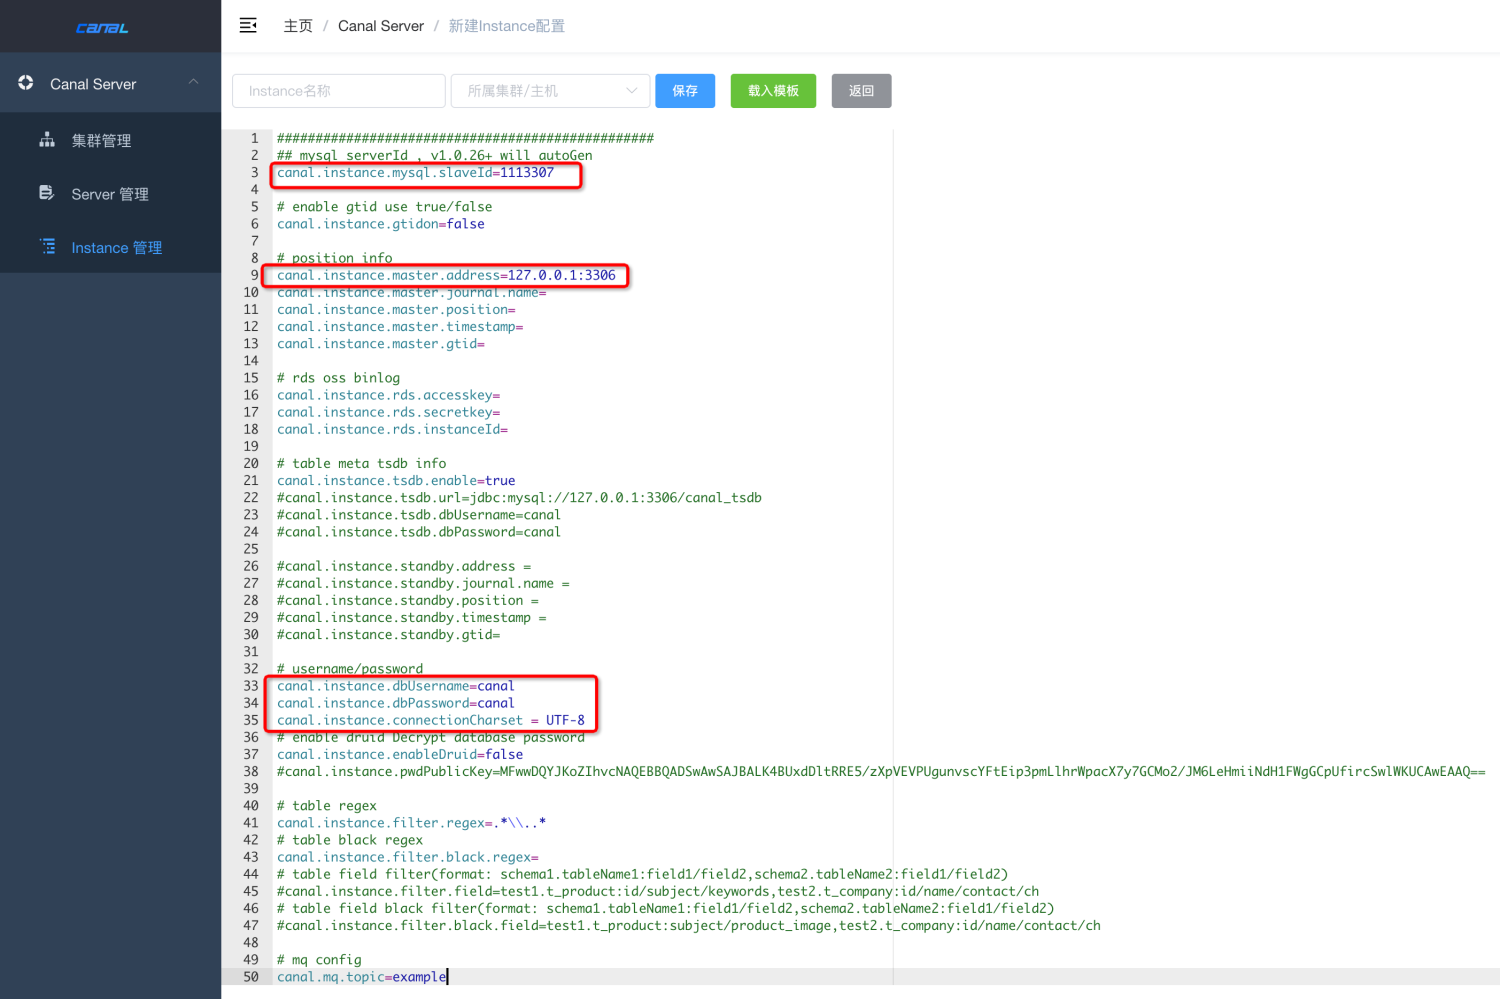Click the standby.timestamp line

pyautogui.click(x=412, y=618)
